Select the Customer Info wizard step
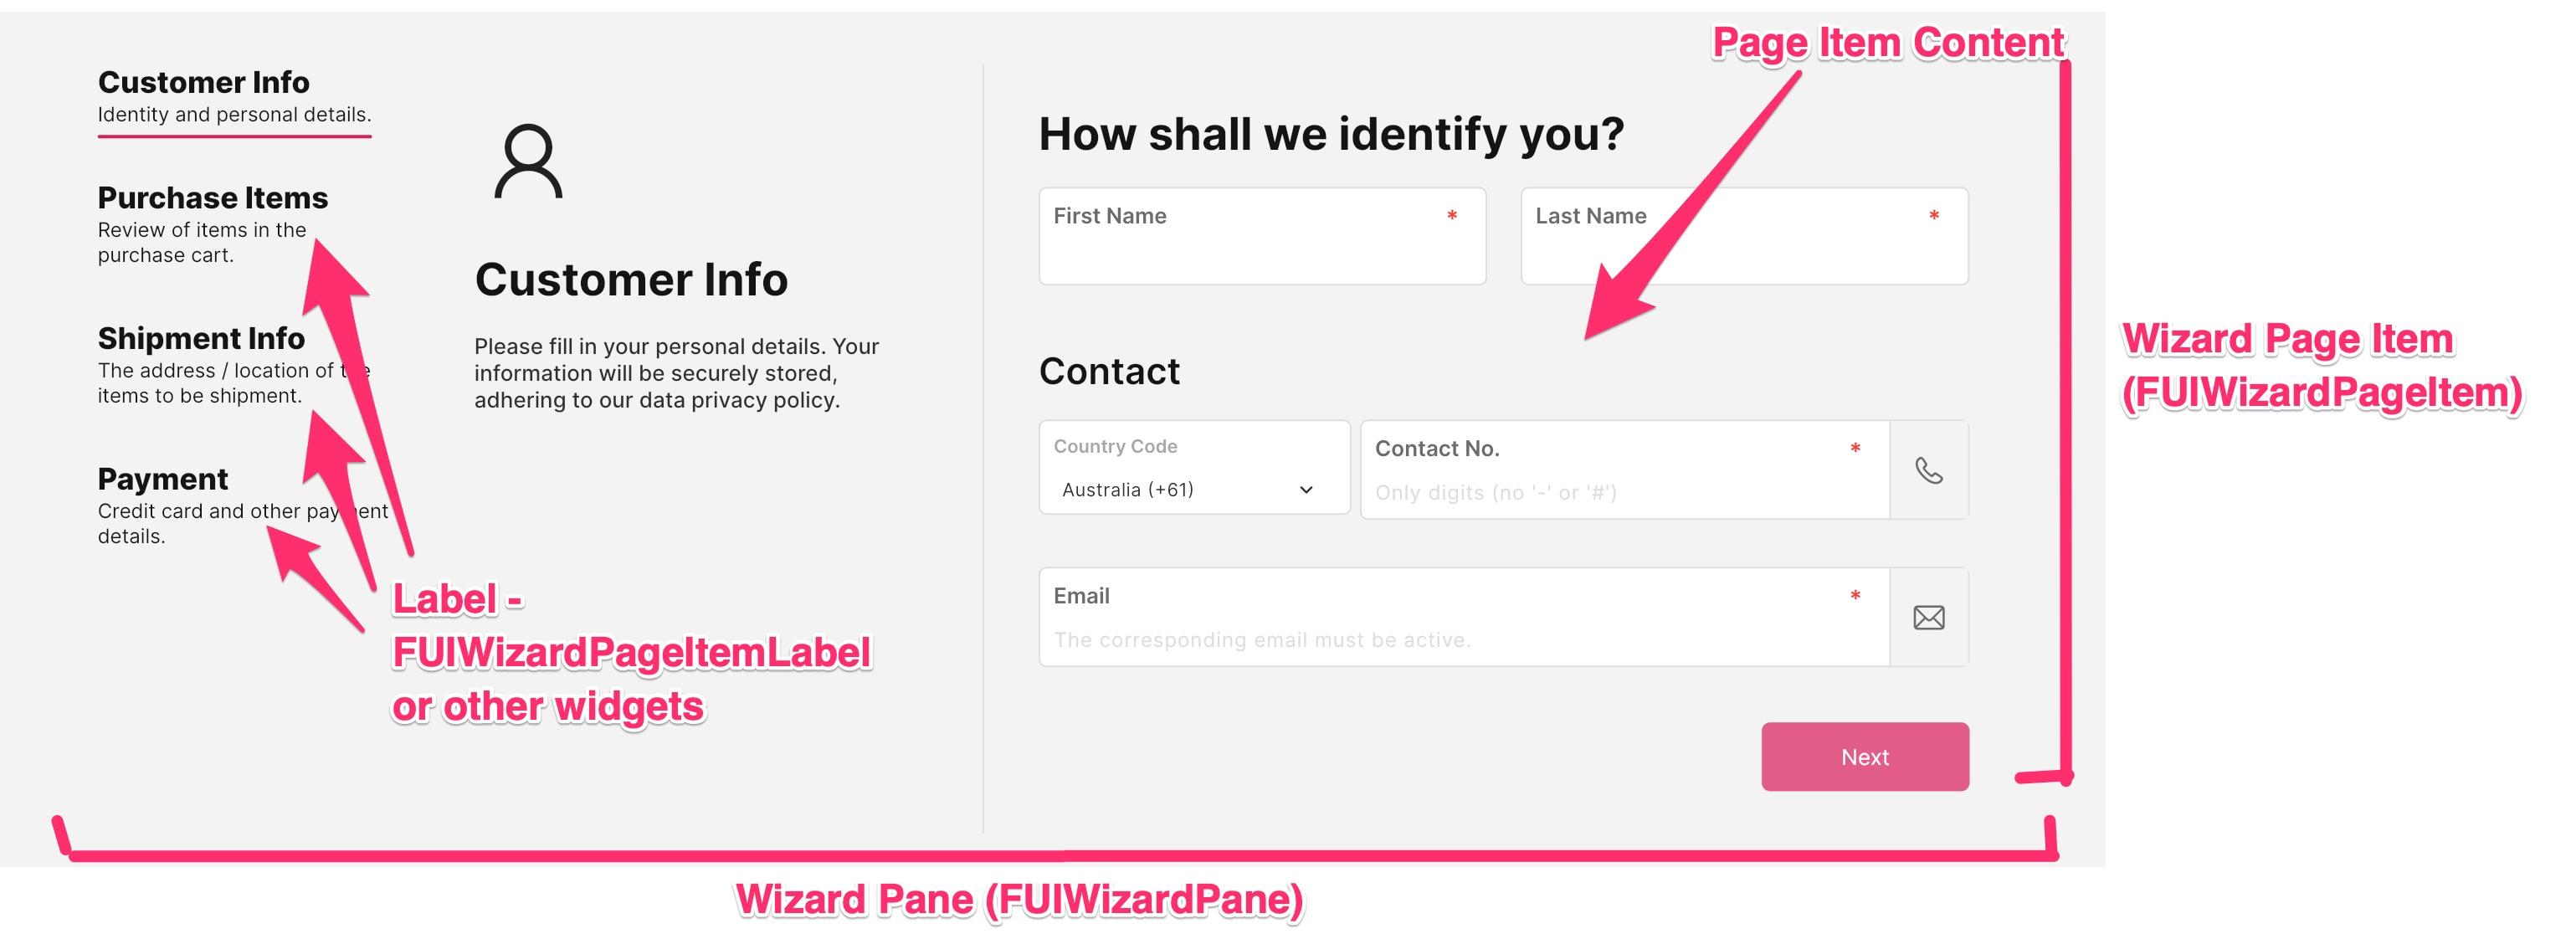The image size is (2576, 934). pos(204,83)
